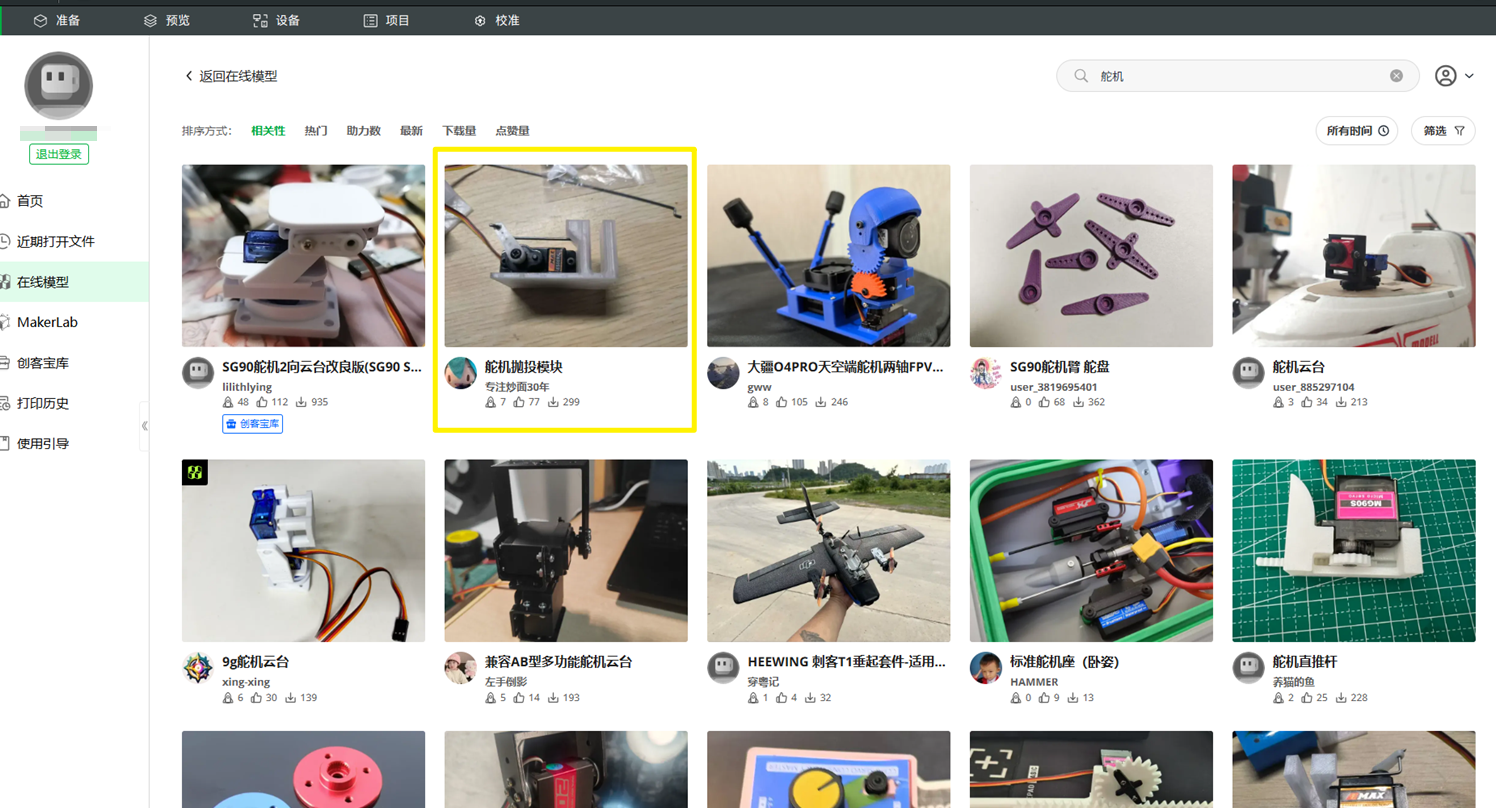Open the user account avatar menu
1496x808 pixels.
[x=1446, y=76]
